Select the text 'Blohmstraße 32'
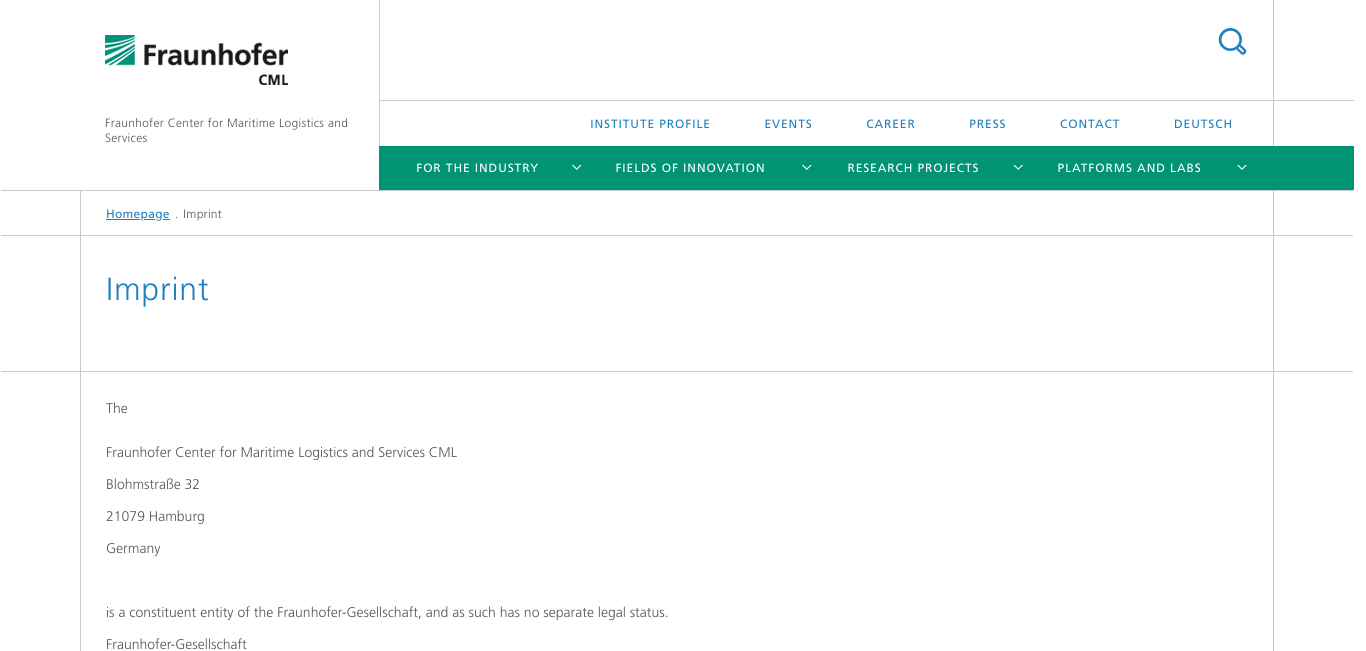The height and width of the screenshot is (651, 1366). [x=153, y=484]
